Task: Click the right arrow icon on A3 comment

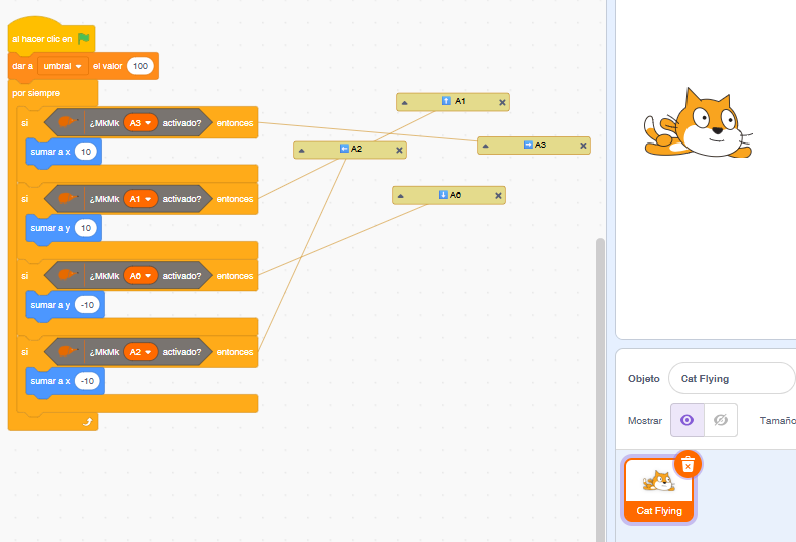Action: point(528,145)
